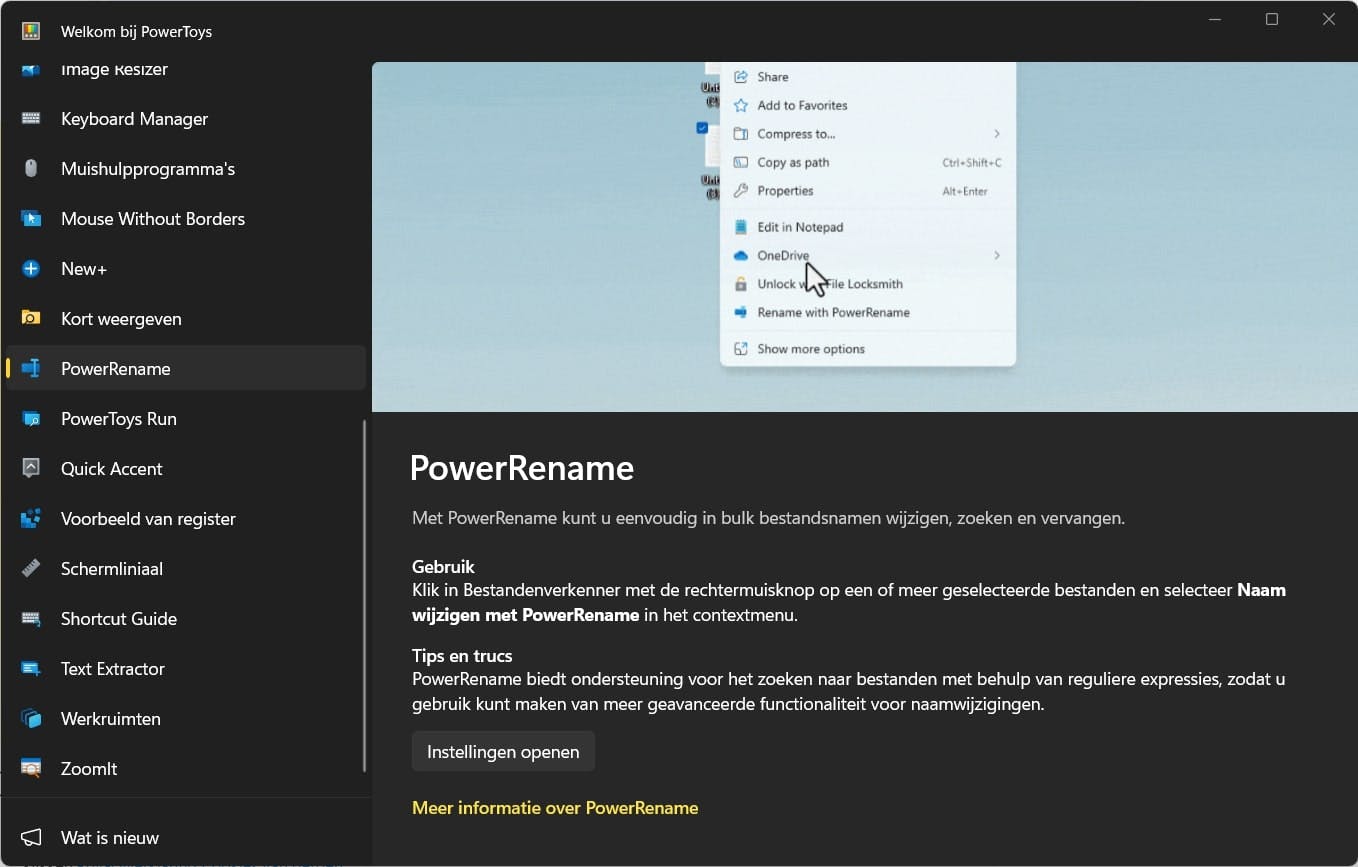
Task: Click the Text Extractor icon
Action: (x=31, y=669)
